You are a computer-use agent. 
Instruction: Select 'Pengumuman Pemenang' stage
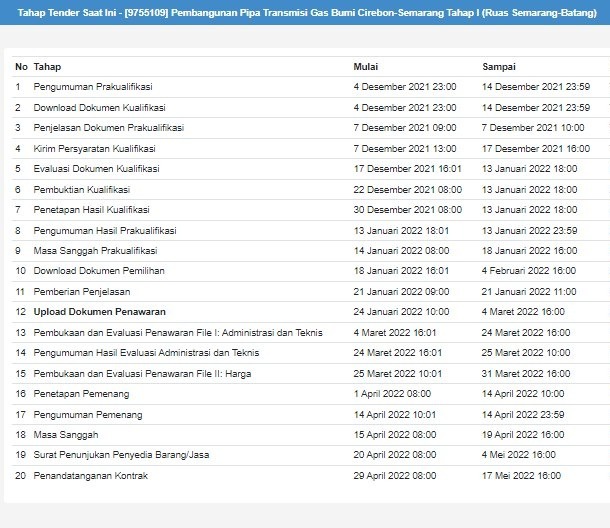pos(88,415)
